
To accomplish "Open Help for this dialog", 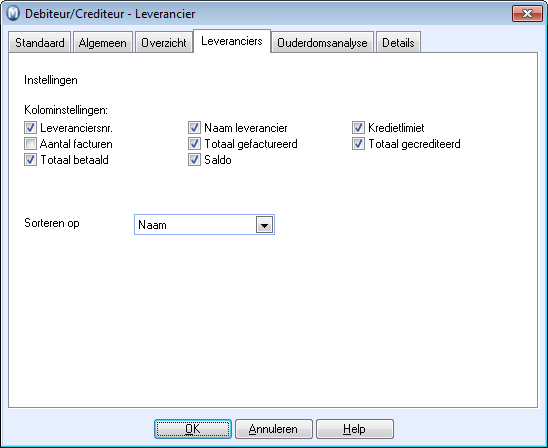I will [x=355, y=429].
